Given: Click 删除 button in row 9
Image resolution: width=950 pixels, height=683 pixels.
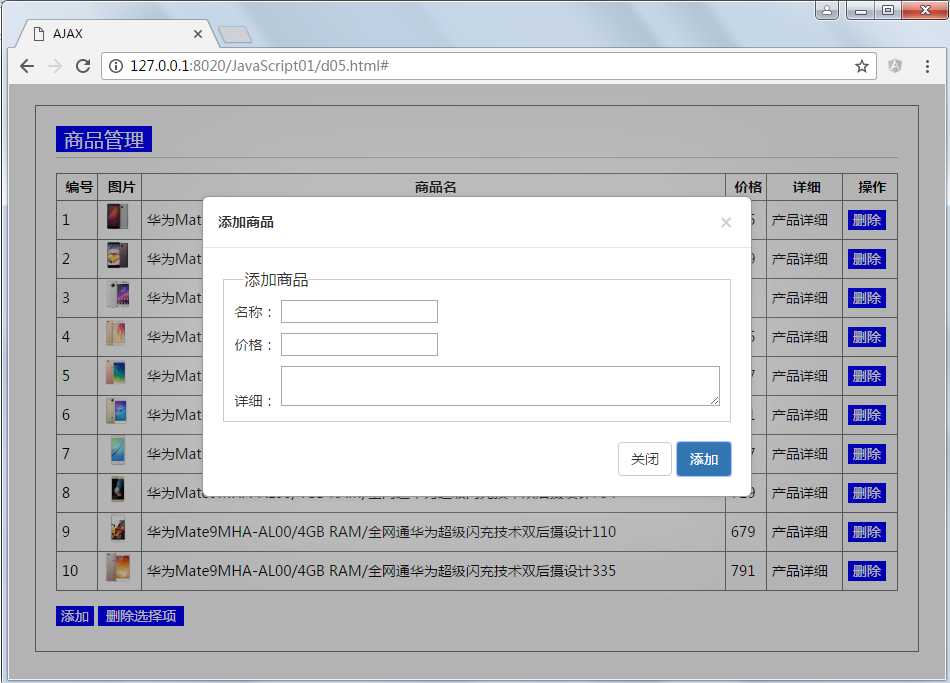Looking at the screenshot, I should (x=866, y=532).
